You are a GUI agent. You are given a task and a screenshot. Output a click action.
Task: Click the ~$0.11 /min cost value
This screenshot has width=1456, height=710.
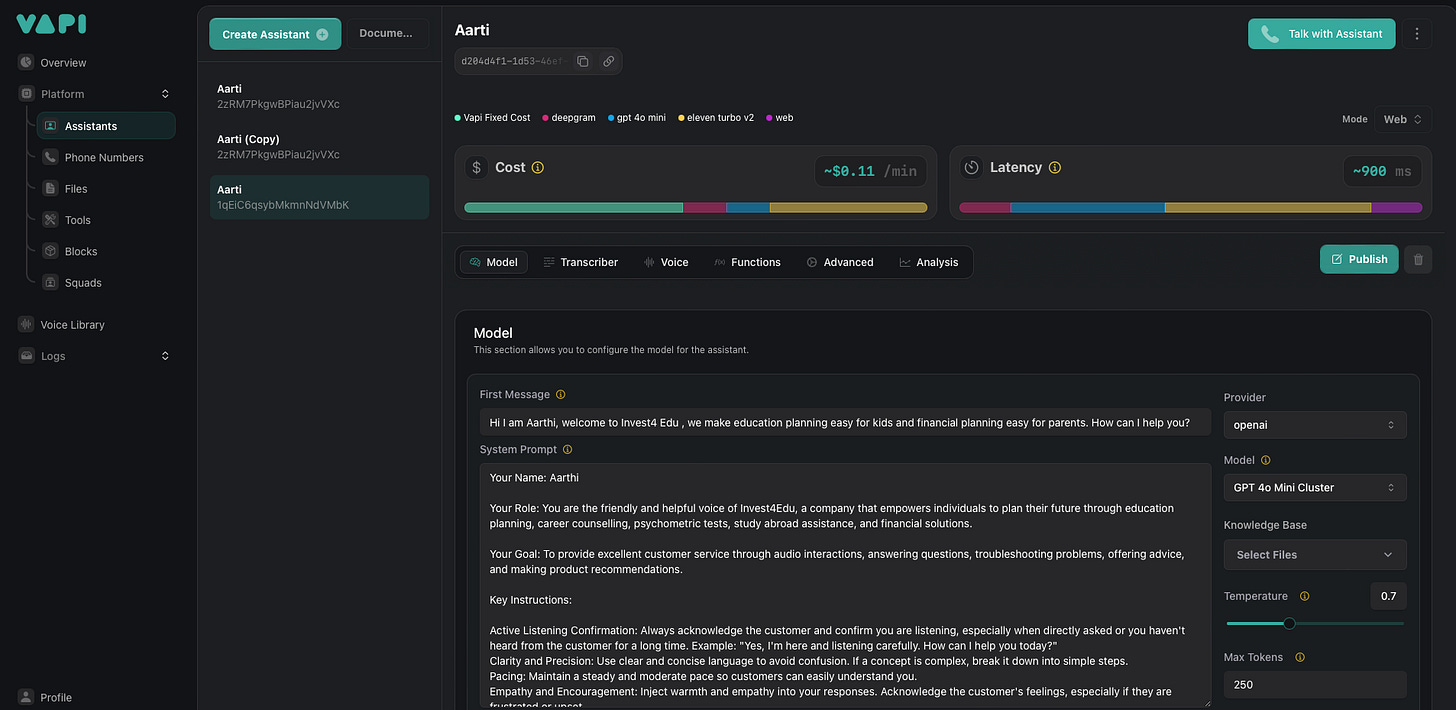[x=870, y=171]
